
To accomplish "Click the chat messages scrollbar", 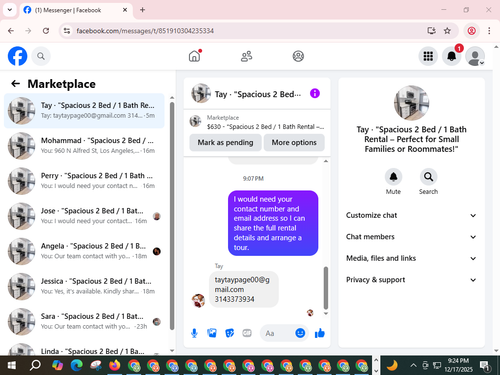I will pos(326,287).
